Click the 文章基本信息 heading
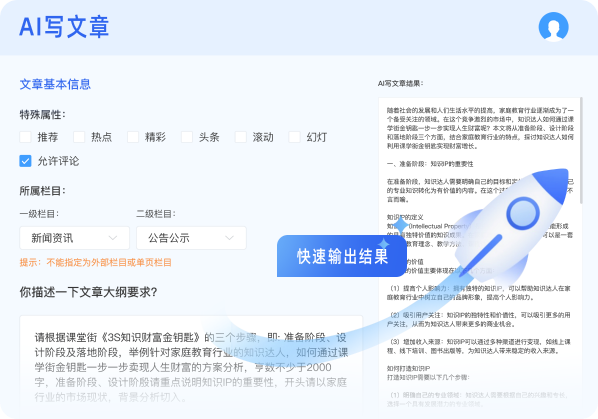The height and width of the screenshot is (419, 598). (x=55, y=84)
